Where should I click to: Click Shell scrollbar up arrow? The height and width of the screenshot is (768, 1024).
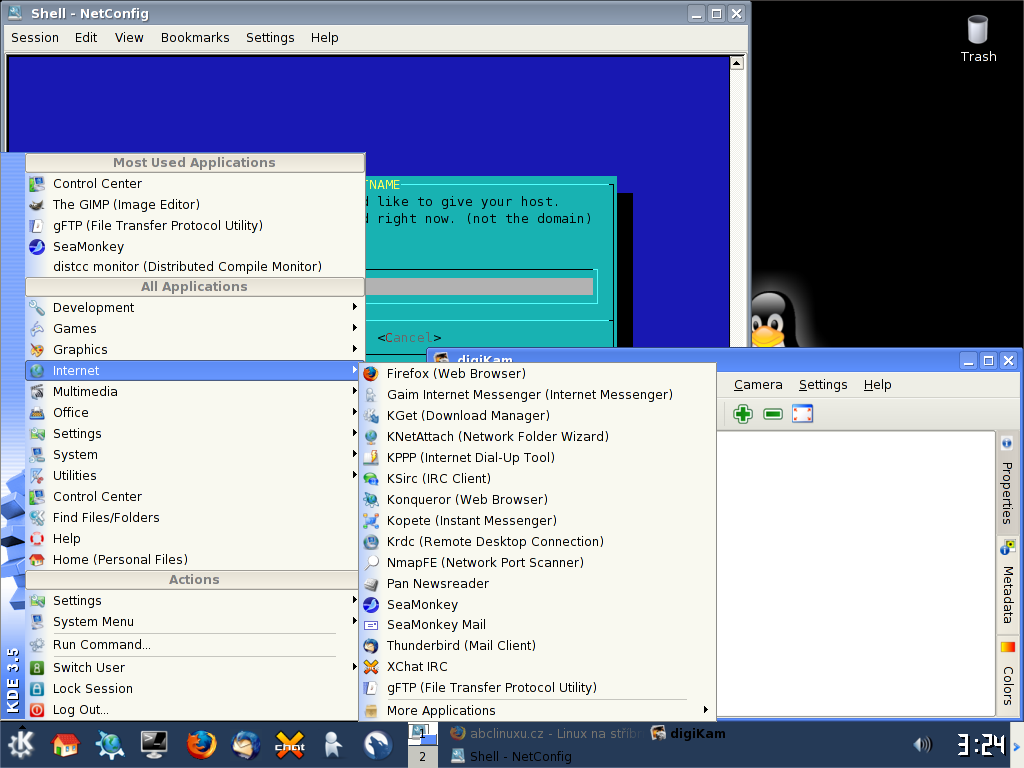[737, 63]
